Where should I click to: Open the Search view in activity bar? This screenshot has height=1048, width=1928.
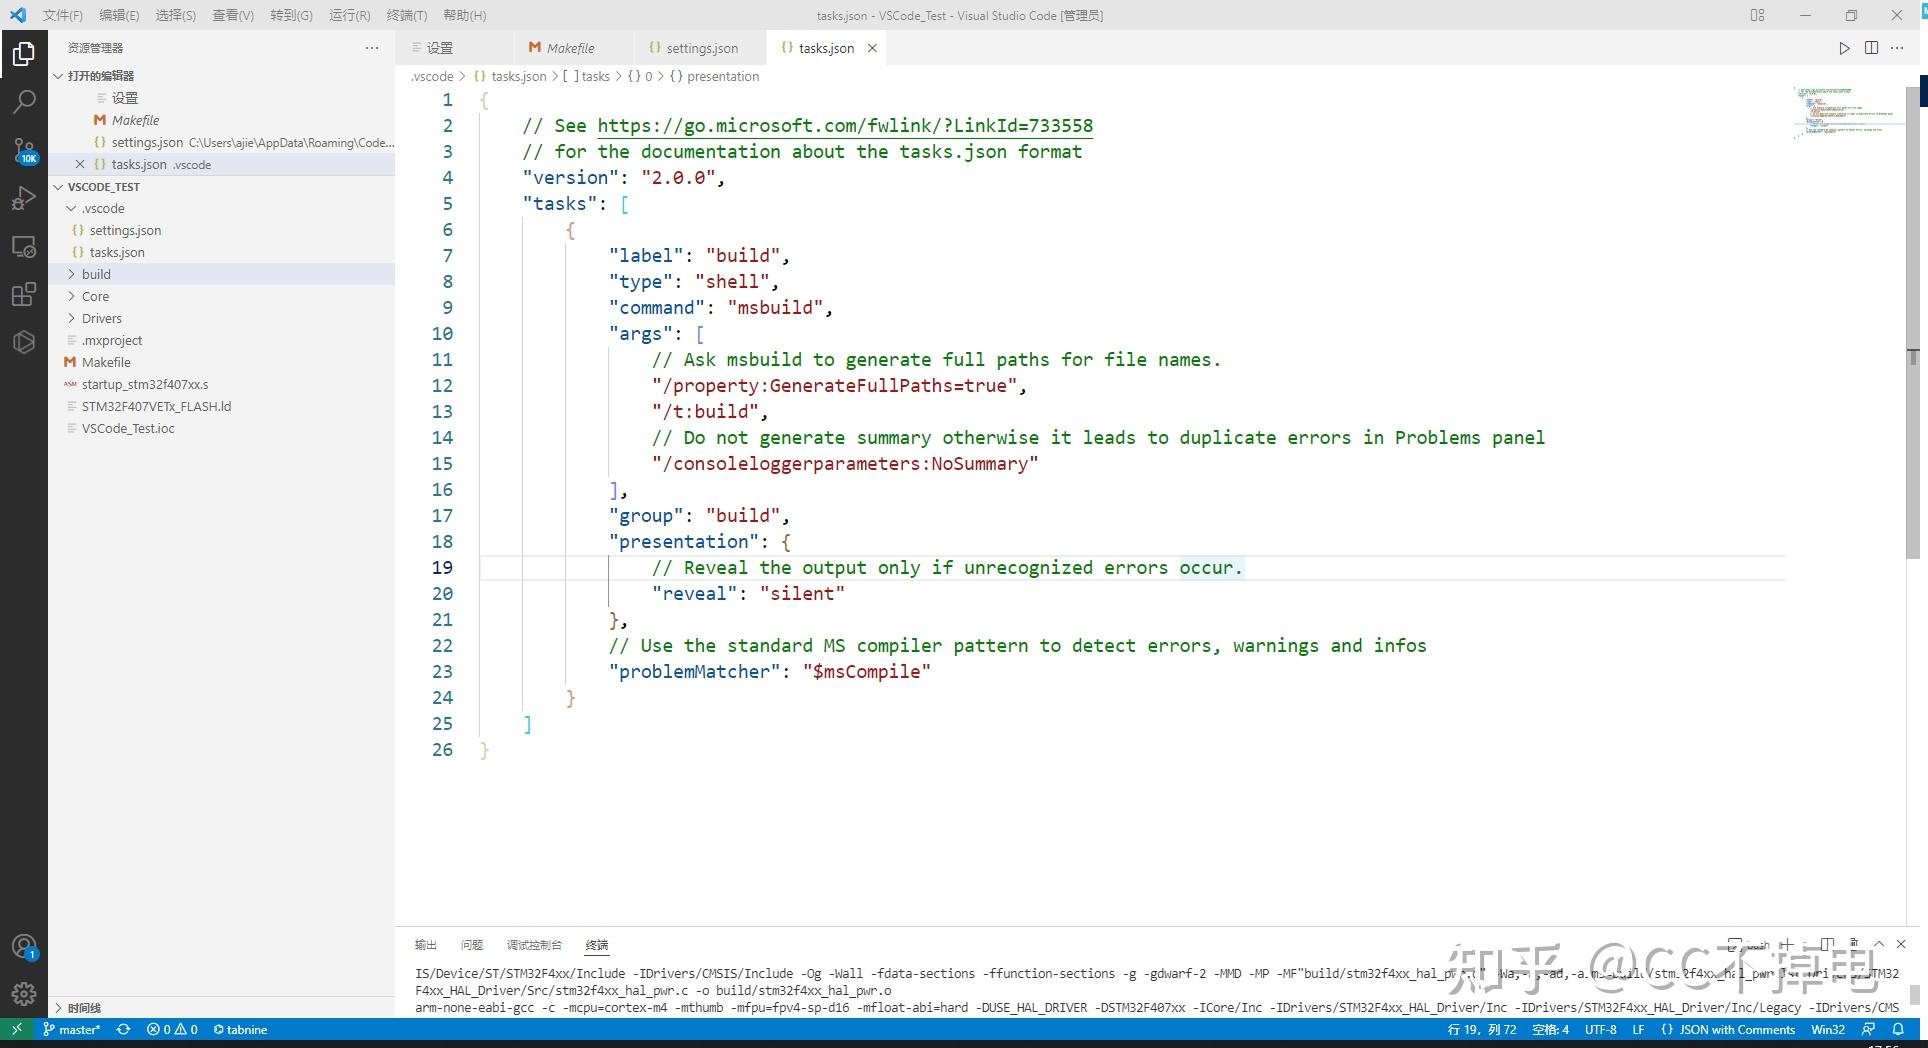coord(24,102)
